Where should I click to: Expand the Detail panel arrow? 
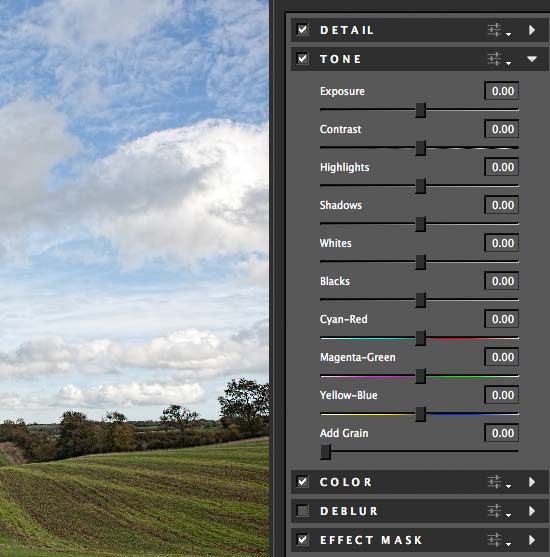532,30
